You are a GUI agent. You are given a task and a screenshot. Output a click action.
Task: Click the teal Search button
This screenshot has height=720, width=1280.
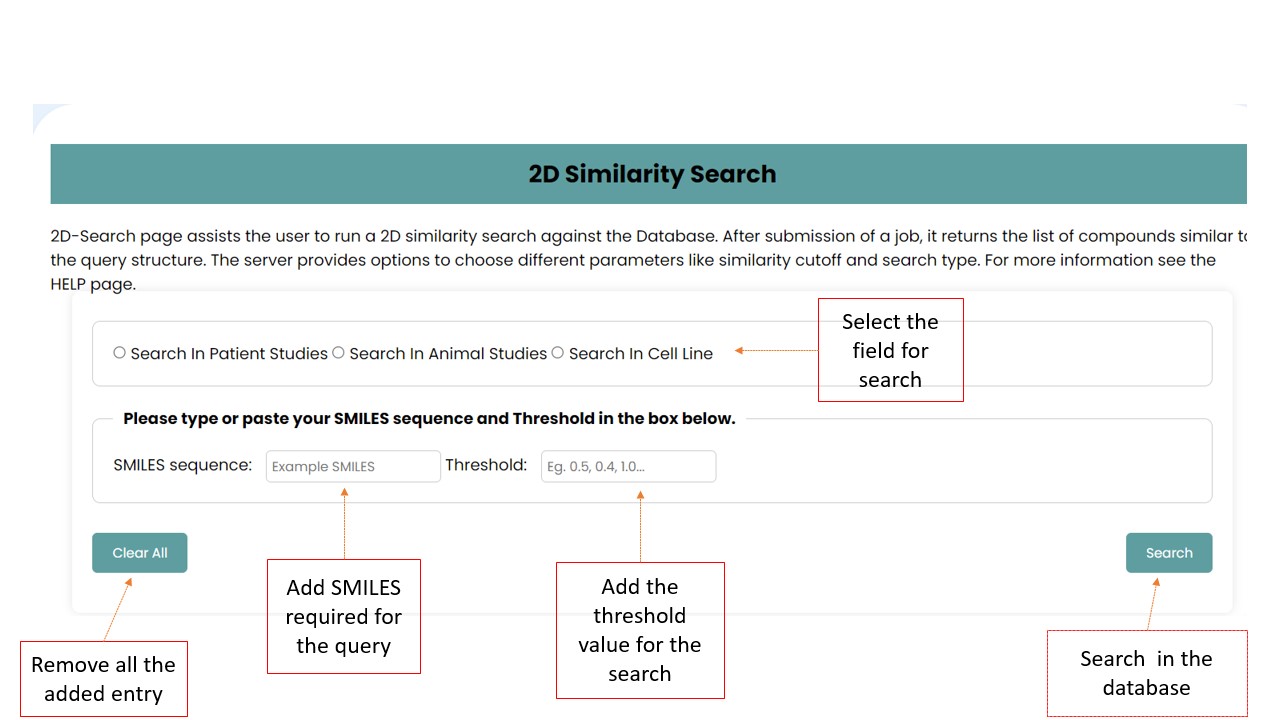[1168, 553]
